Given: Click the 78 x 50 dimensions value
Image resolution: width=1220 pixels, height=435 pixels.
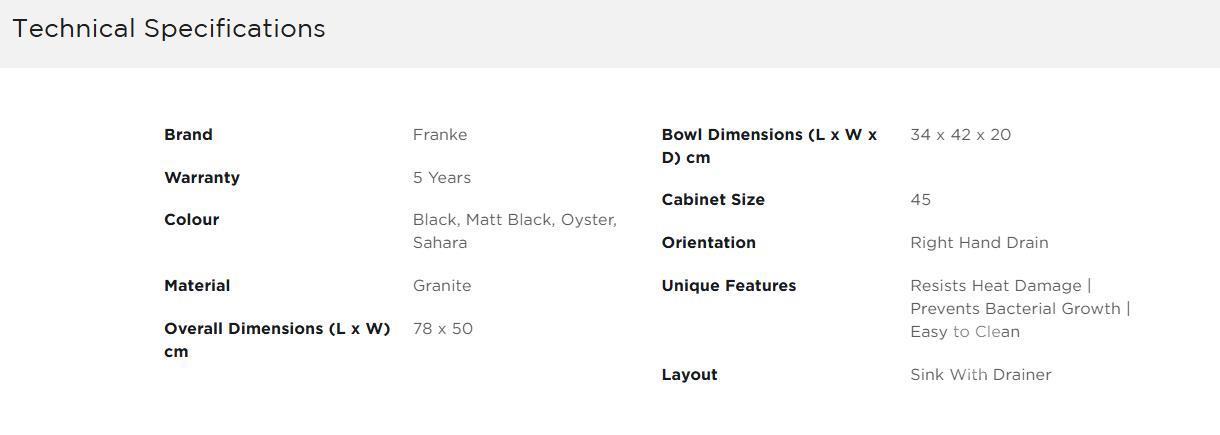Looking at the screenshot, I should [443, 329].
